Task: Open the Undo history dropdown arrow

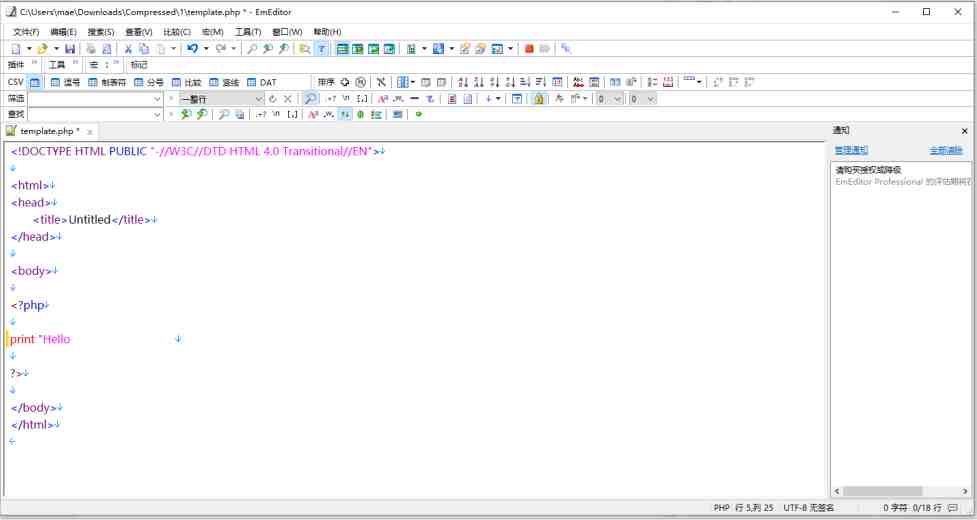Action: [206, 49]
